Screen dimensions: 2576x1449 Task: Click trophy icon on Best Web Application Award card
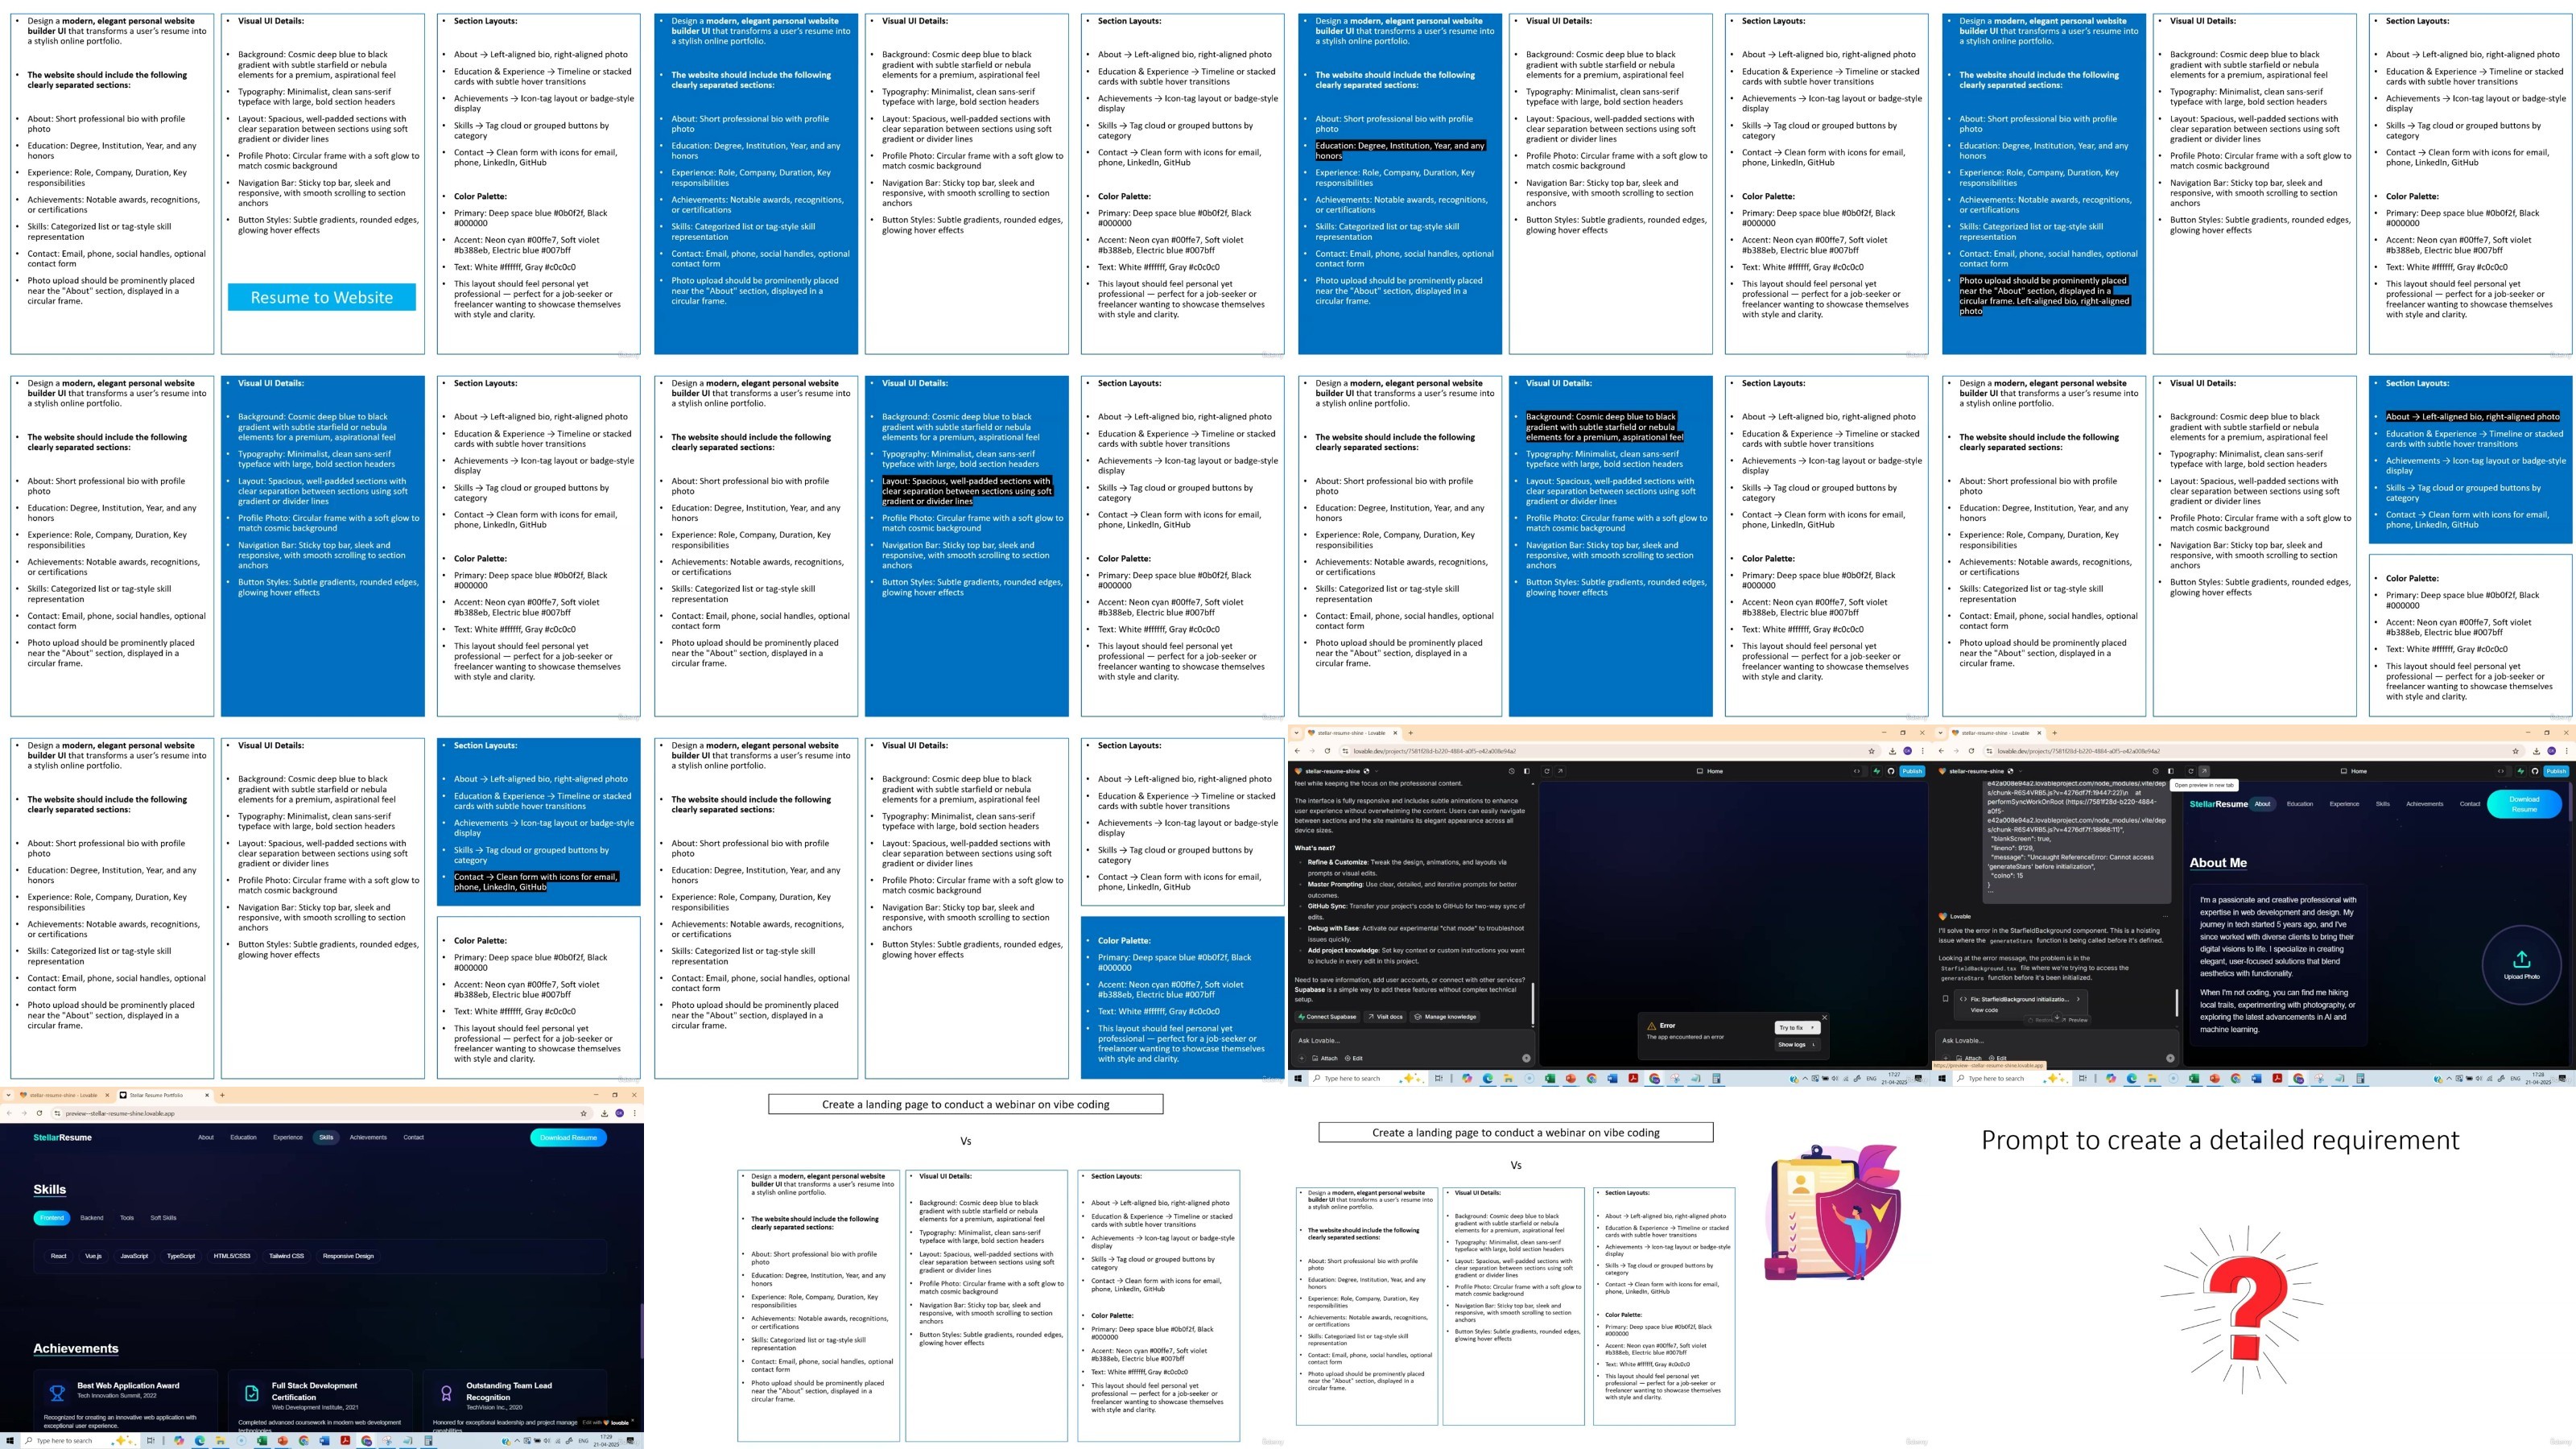(x=57, y=1394)
